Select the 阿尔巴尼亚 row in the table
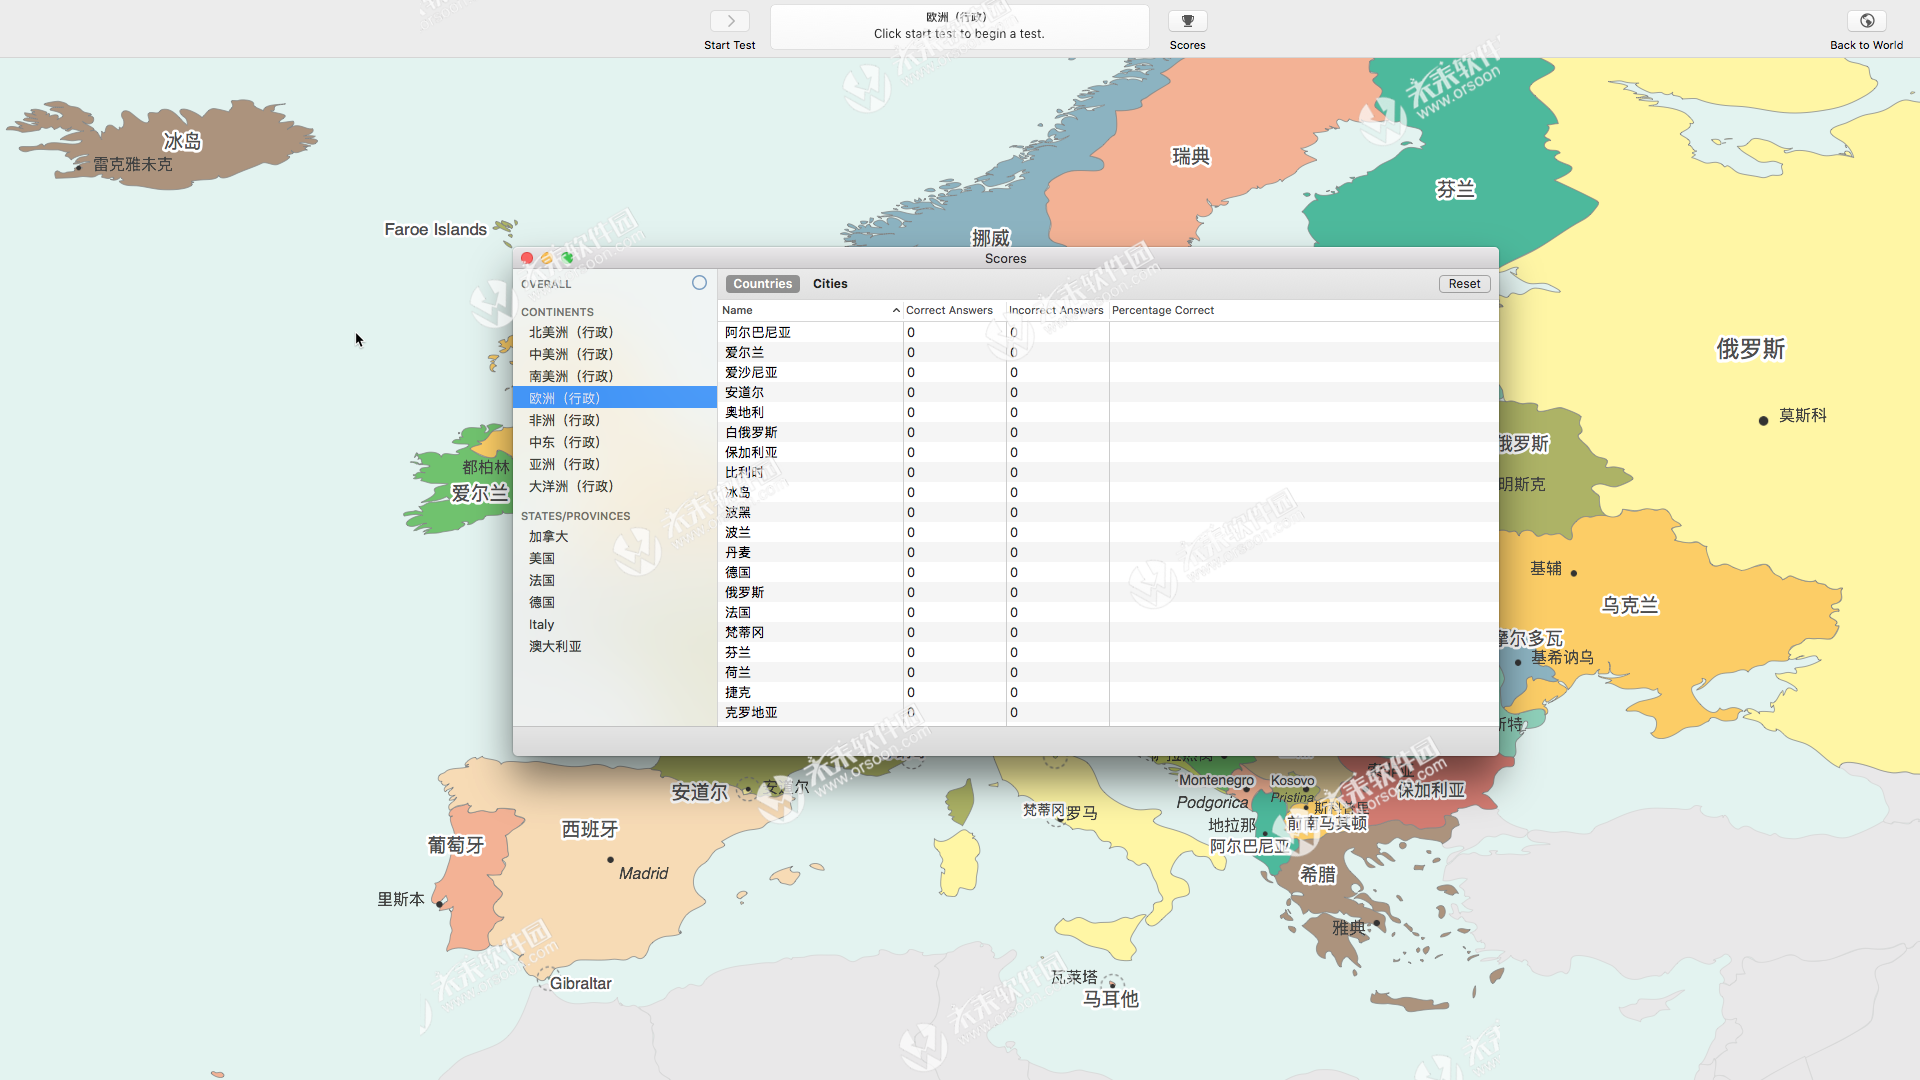 click(1108, 332)
